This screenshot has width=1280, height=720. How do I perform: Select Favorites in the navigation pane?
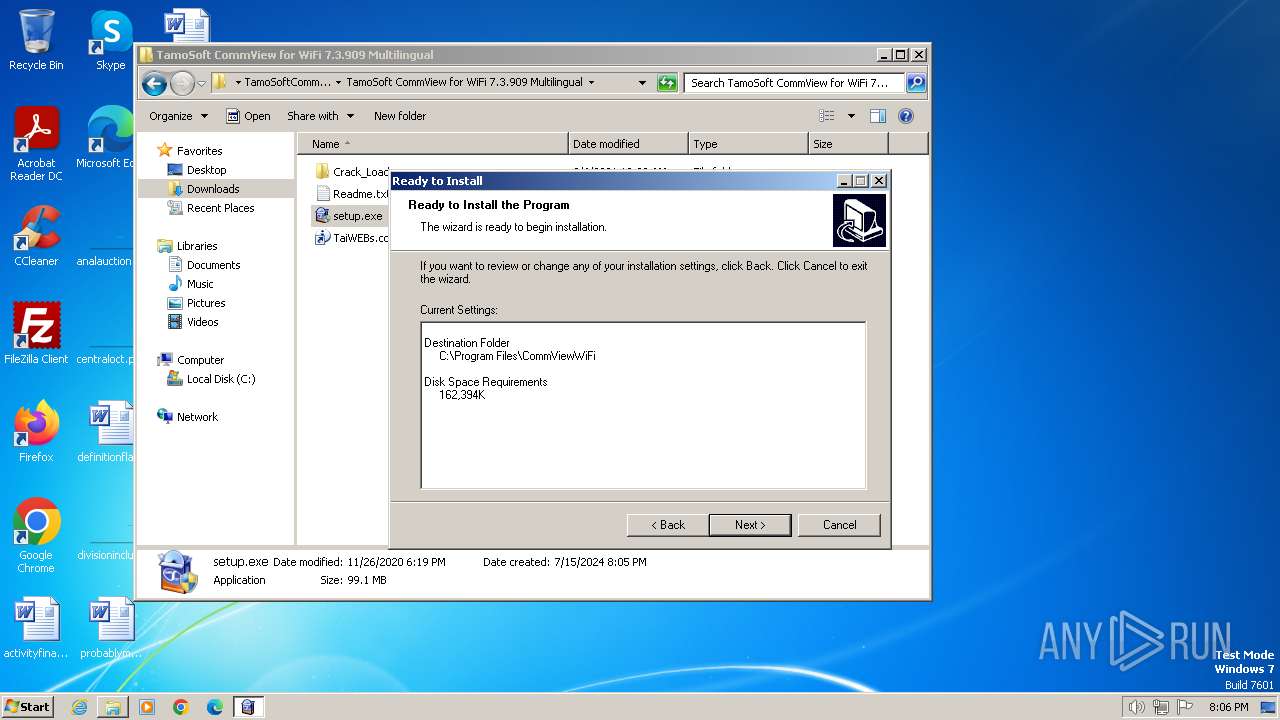pyautogui.click(x=199, y=151)
